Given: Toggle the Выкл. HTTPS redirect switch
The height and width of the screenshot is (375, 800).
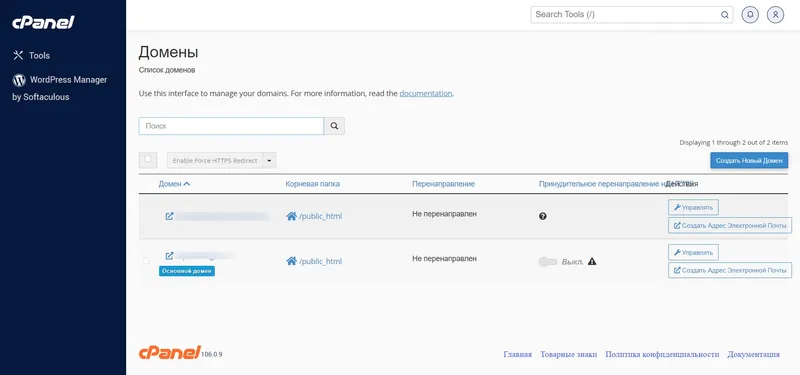Looking at the screenshot, I should (548, 262).
